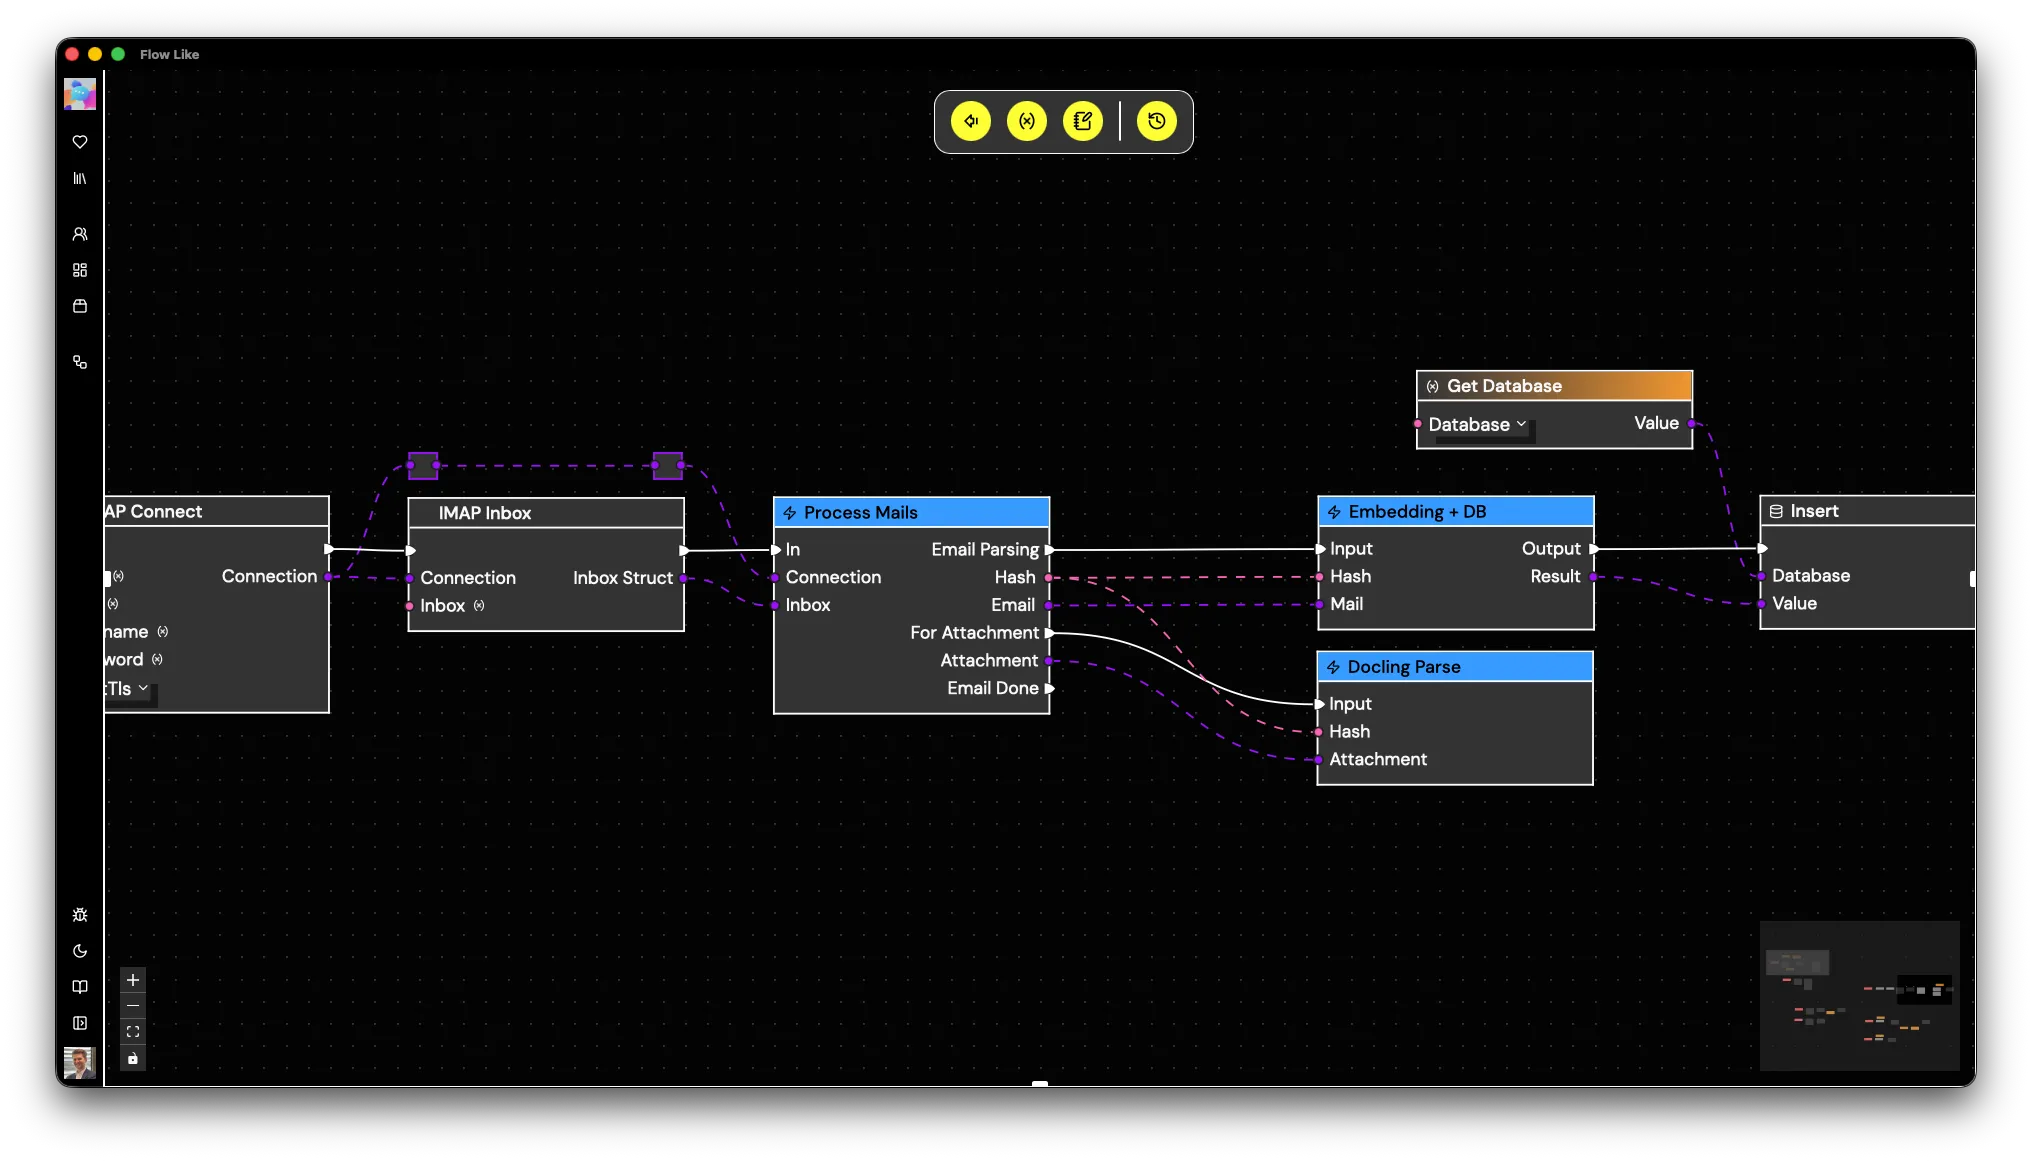
Task: Open the user profile avatar at bottom
Action: tap(79, 1062)
